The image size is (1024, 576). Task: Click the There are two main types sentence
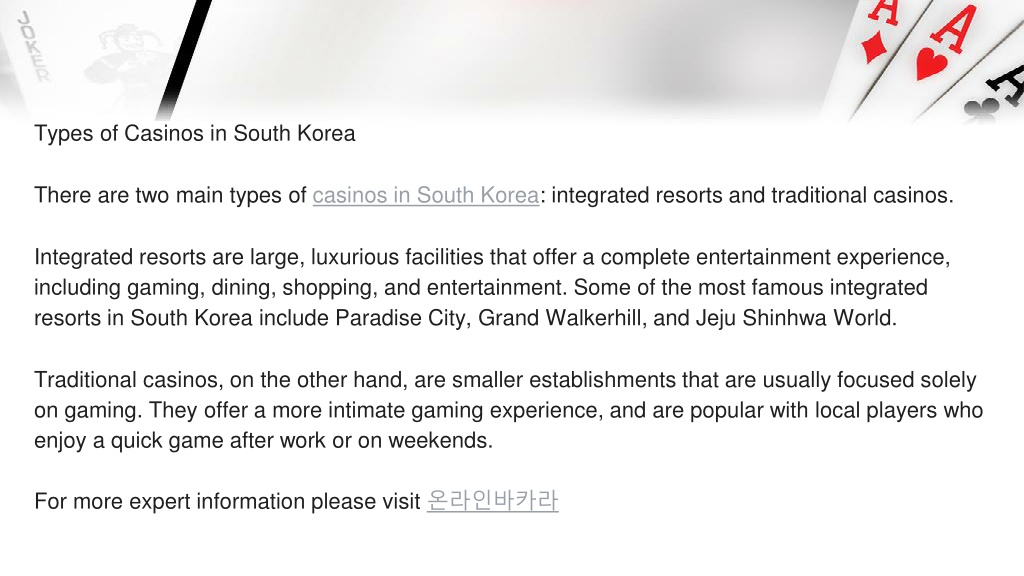click(494, 195)
